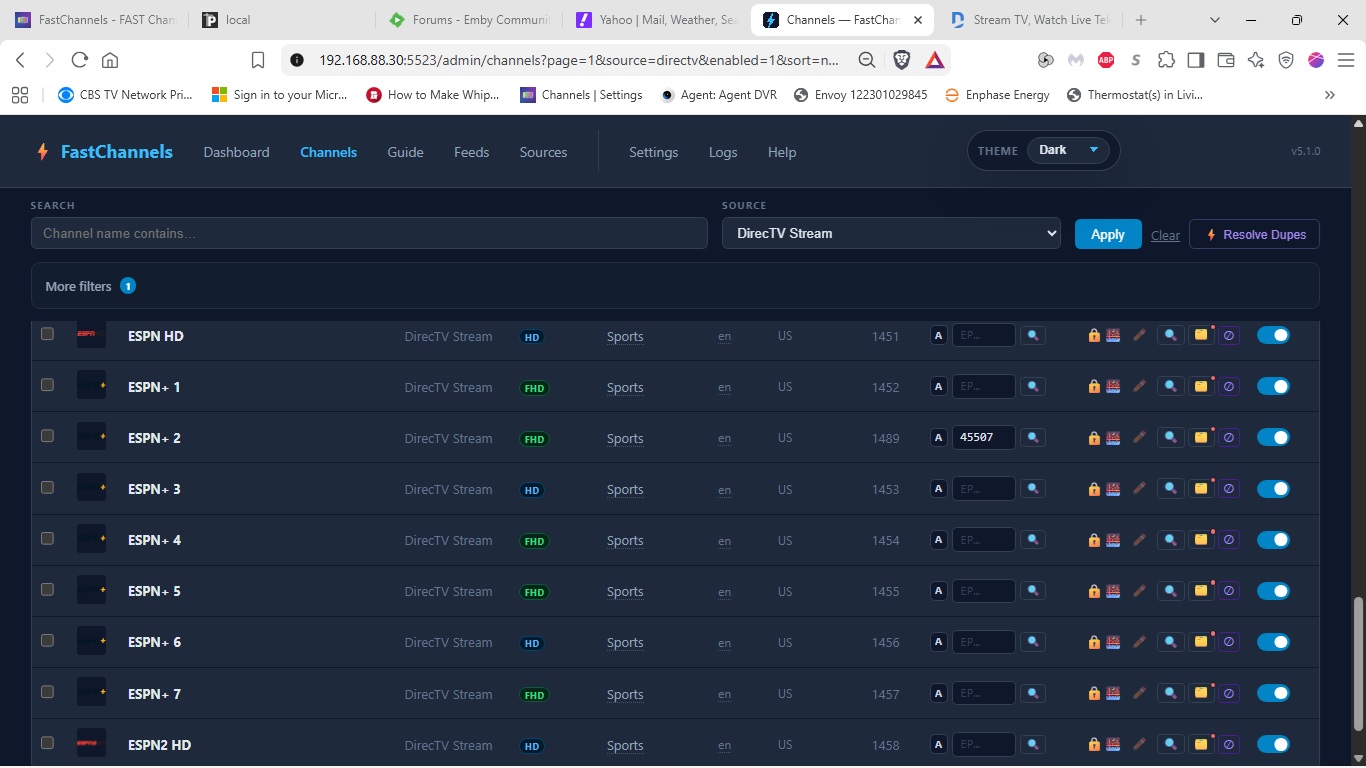Click the "A" badge on ESPN+ 6 row

coord(938,642)
